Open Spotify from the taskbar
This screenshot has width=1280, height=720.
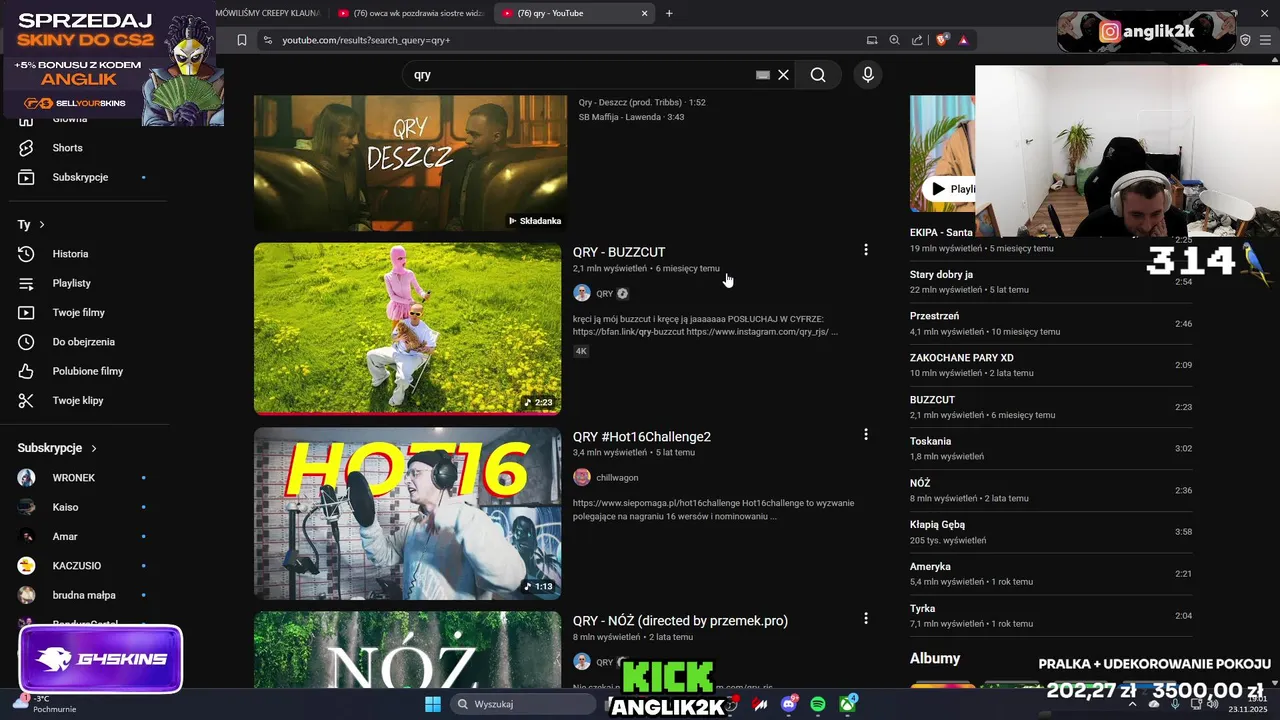point(818,704)
